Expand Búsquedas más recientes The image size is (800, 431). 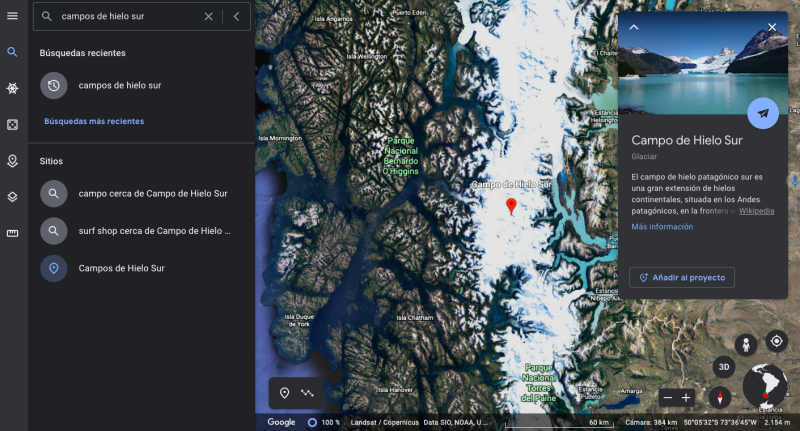94,121
